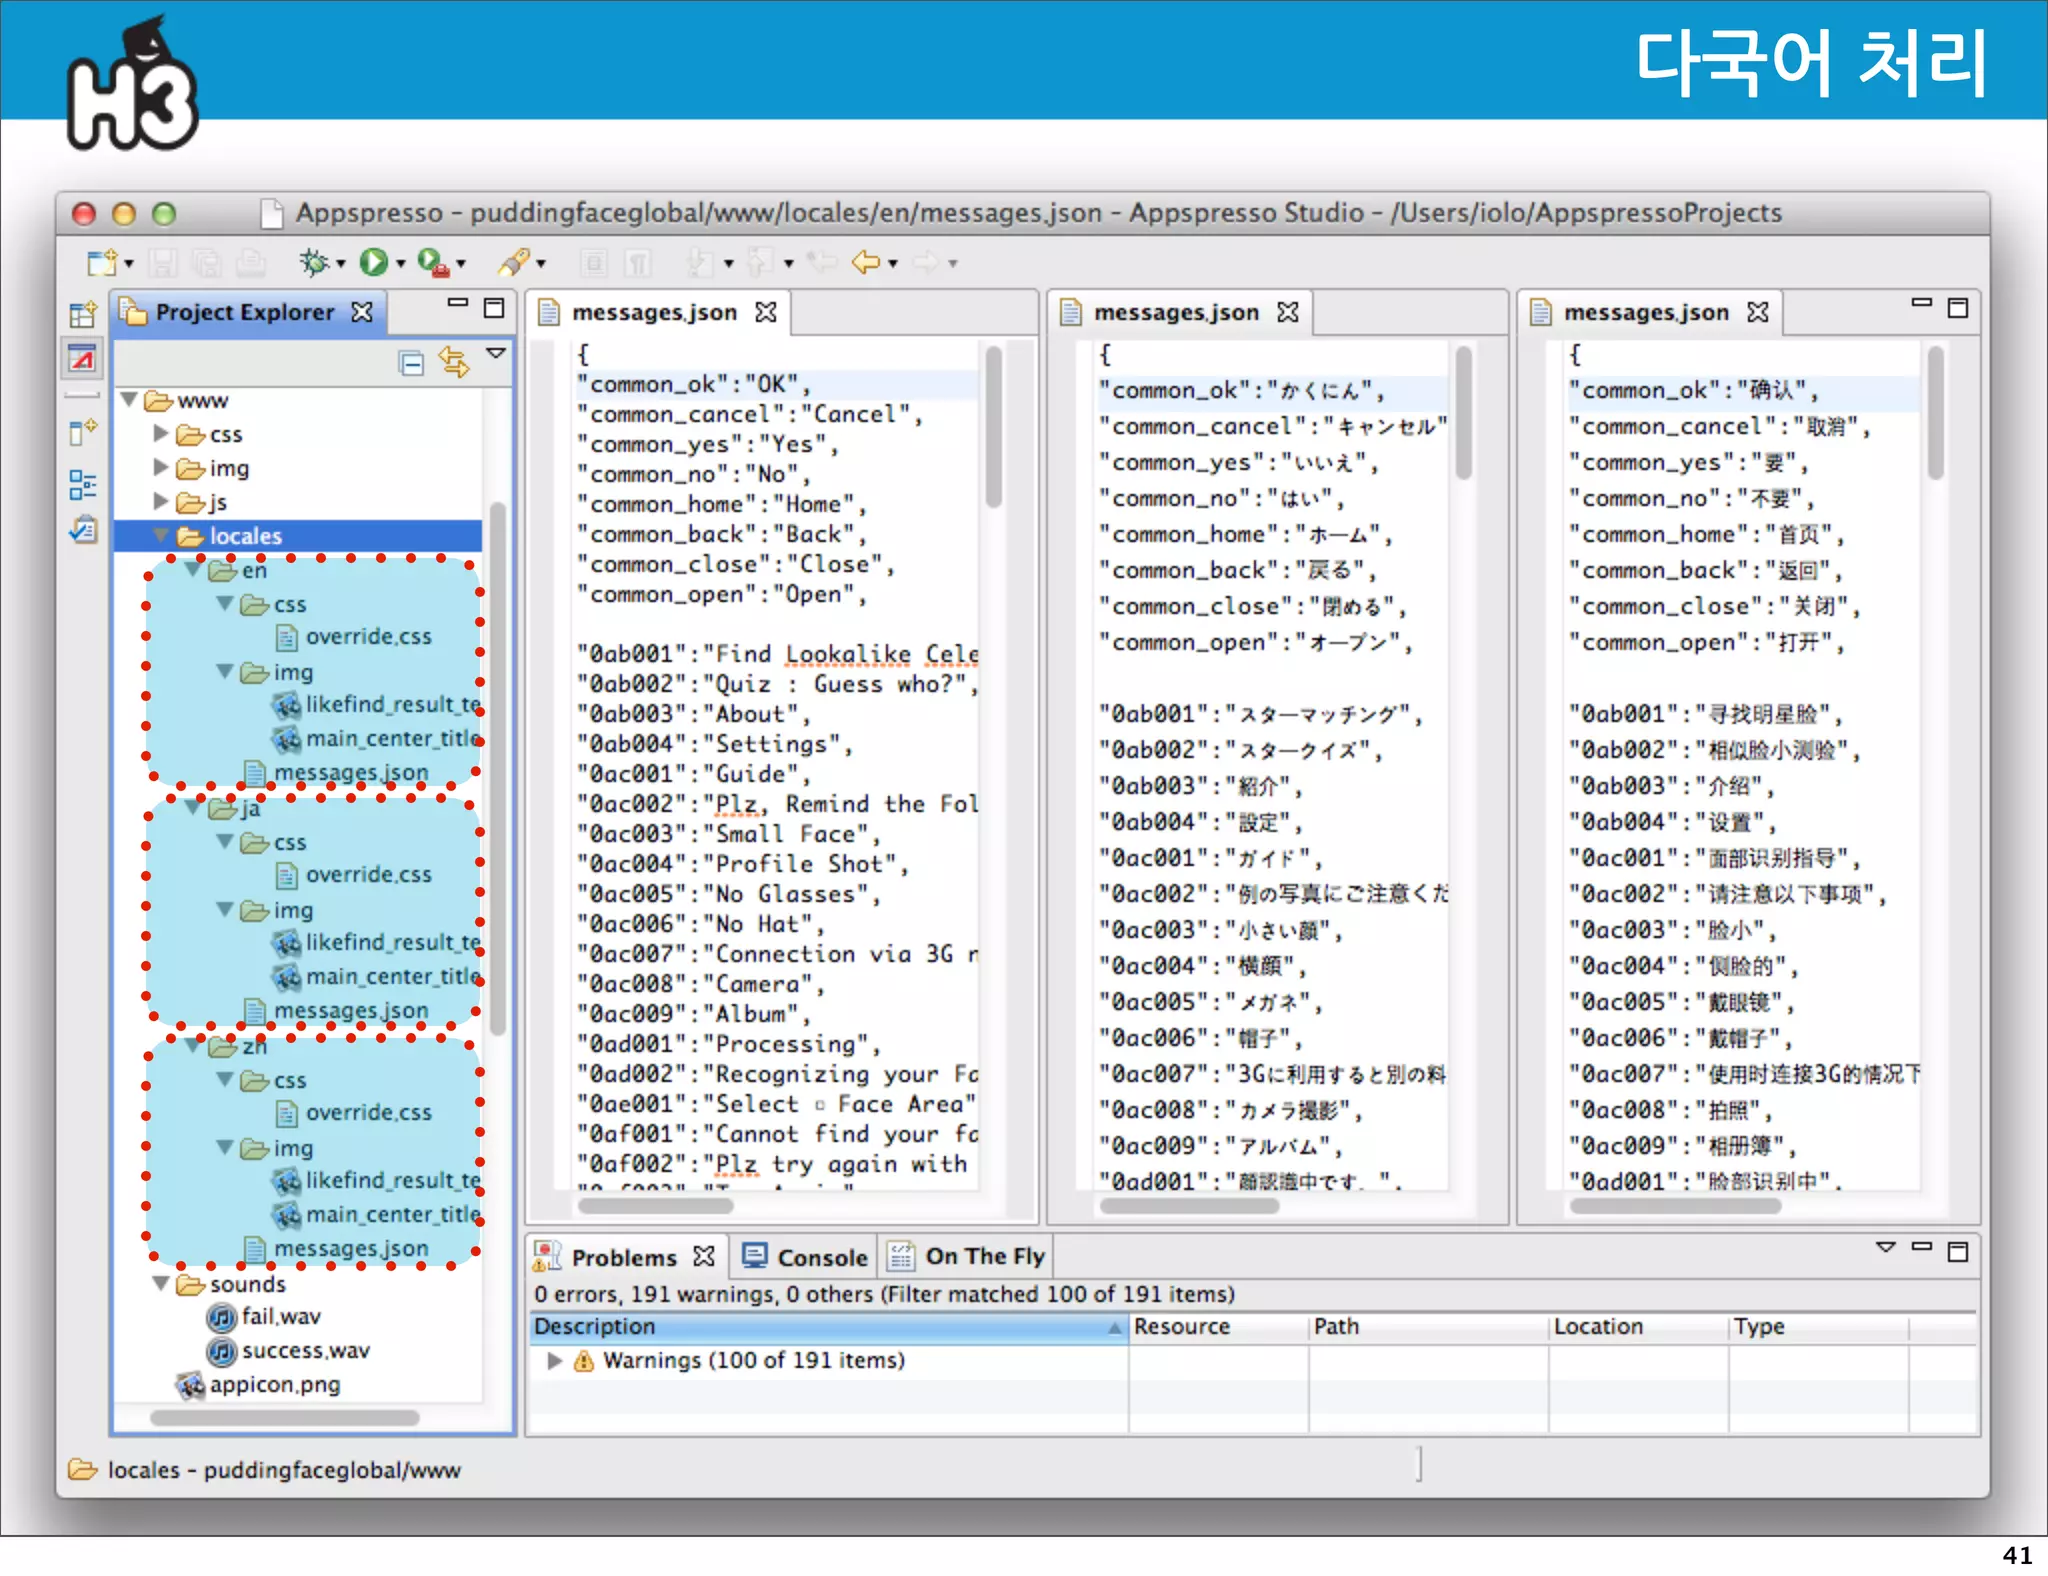Screen dimensions: 2048x1576
Task: Click the green Run button icon
Action: point(373,263)
